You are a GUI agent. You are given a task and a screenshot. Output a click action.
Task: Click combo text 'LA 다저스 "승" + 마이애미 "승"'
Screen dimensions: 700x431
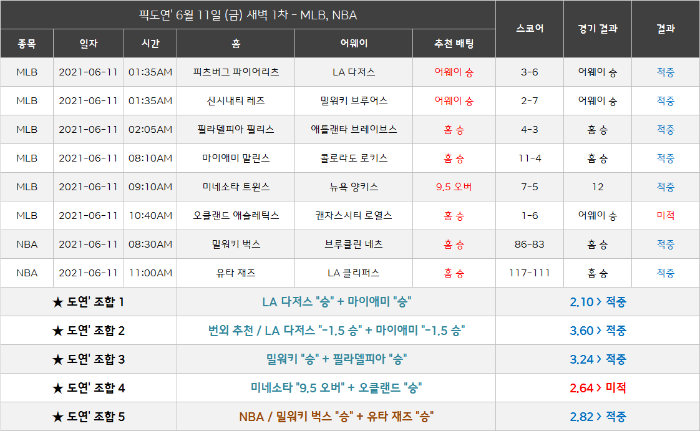(336, 302)
